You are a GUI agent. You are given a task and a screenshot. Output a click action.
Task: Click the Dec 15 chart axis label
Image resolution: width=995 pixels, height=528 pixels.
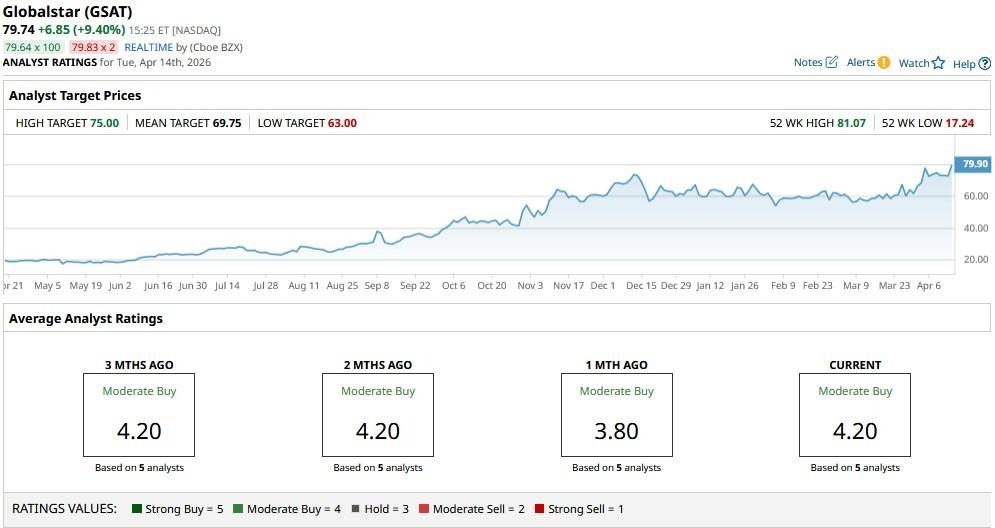(641, 286)
